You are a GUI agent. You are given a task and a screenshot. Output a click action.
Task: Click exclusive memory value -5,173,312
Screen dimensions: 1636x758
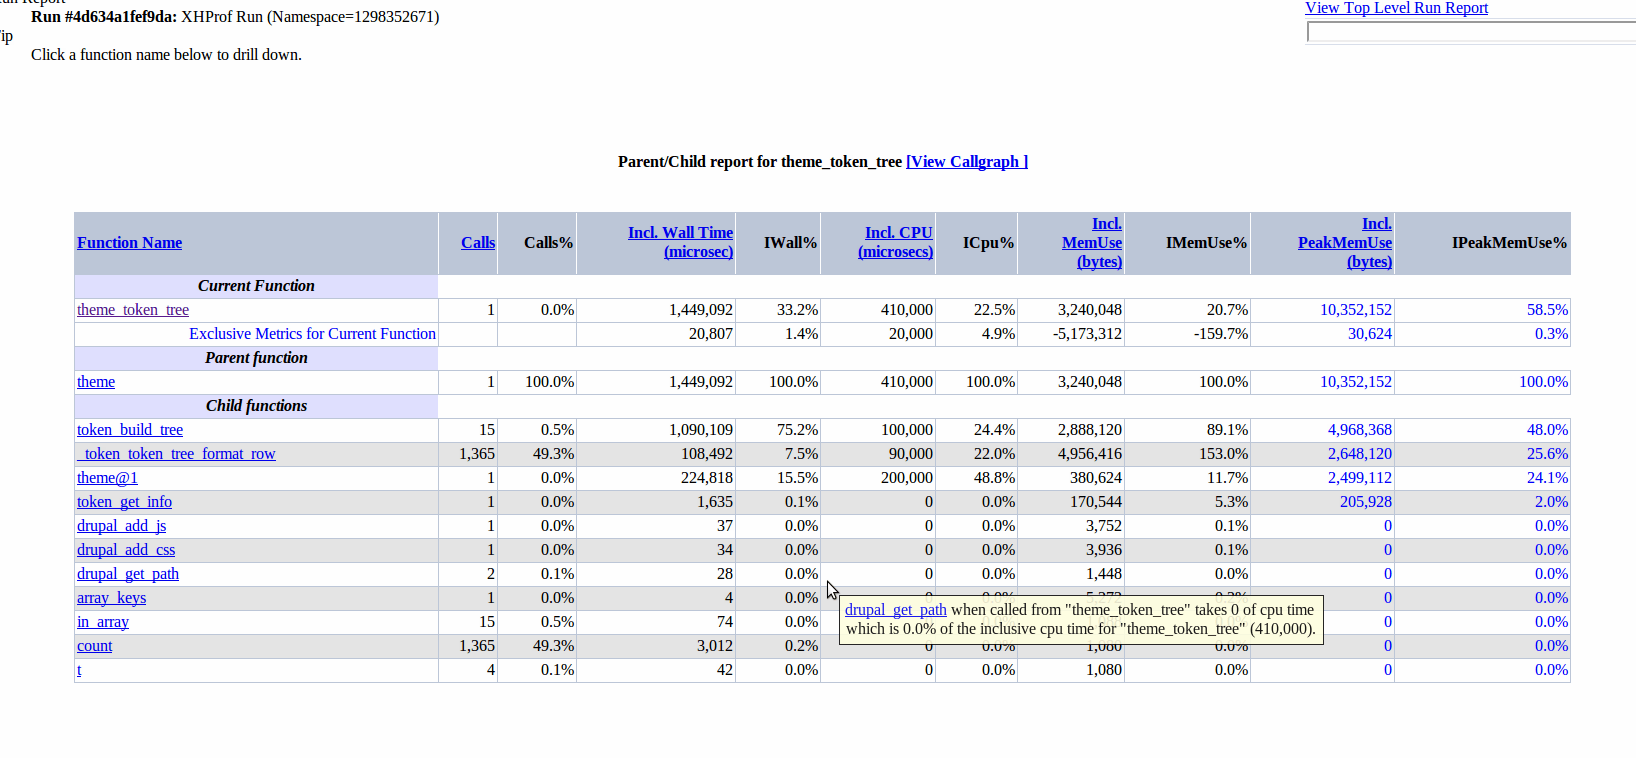click(x=1087, y=334)
